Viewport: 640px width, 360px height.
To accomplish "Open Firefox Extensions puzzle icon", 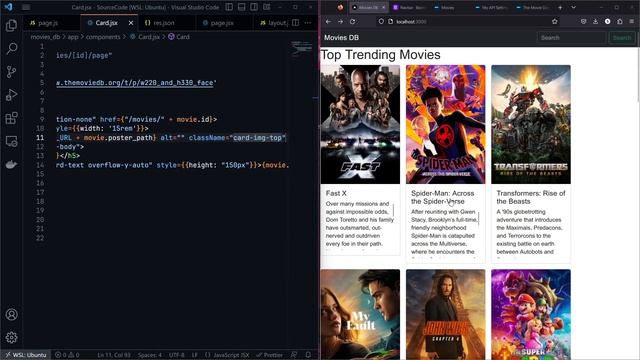I will click(620, 22).
